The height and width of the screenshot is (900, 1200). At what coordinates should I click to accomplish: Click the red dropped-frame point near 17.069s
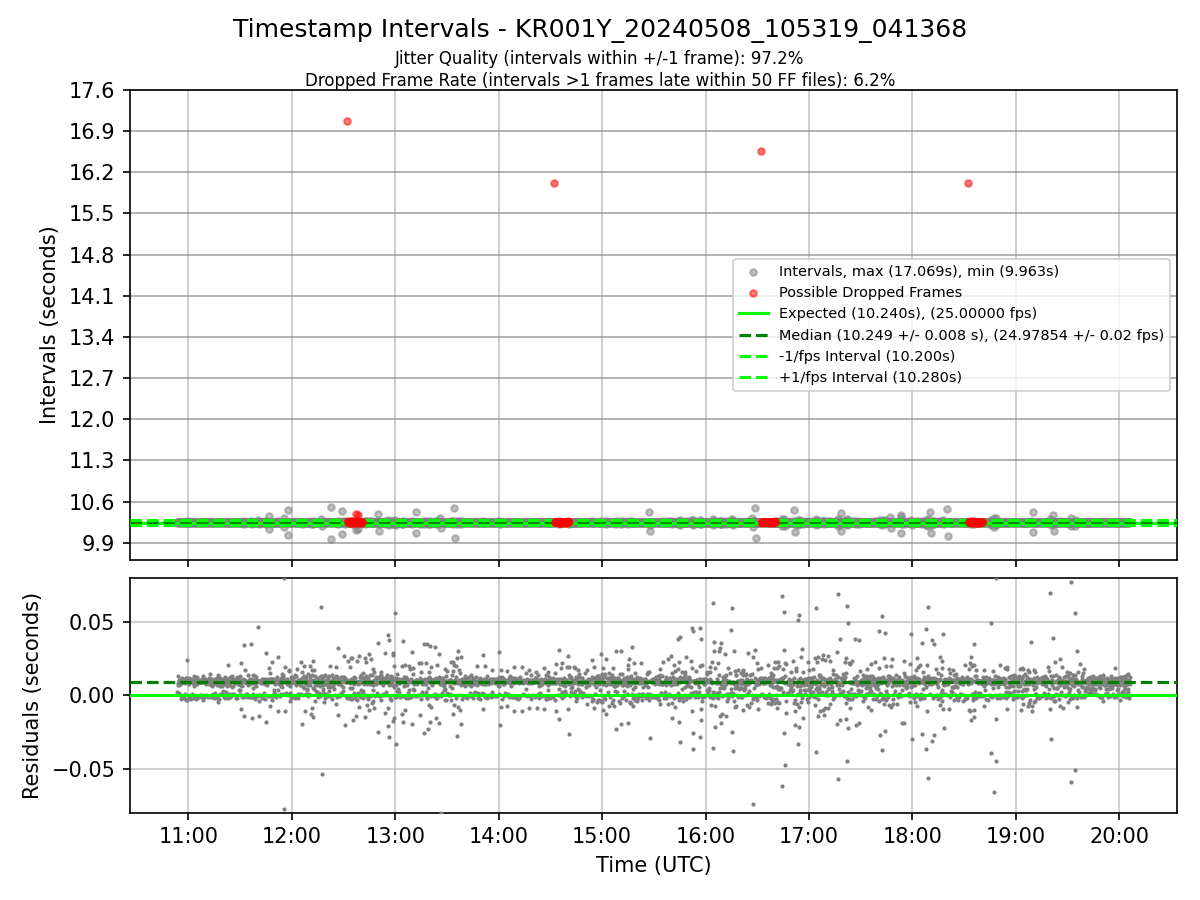click(347, 121)
